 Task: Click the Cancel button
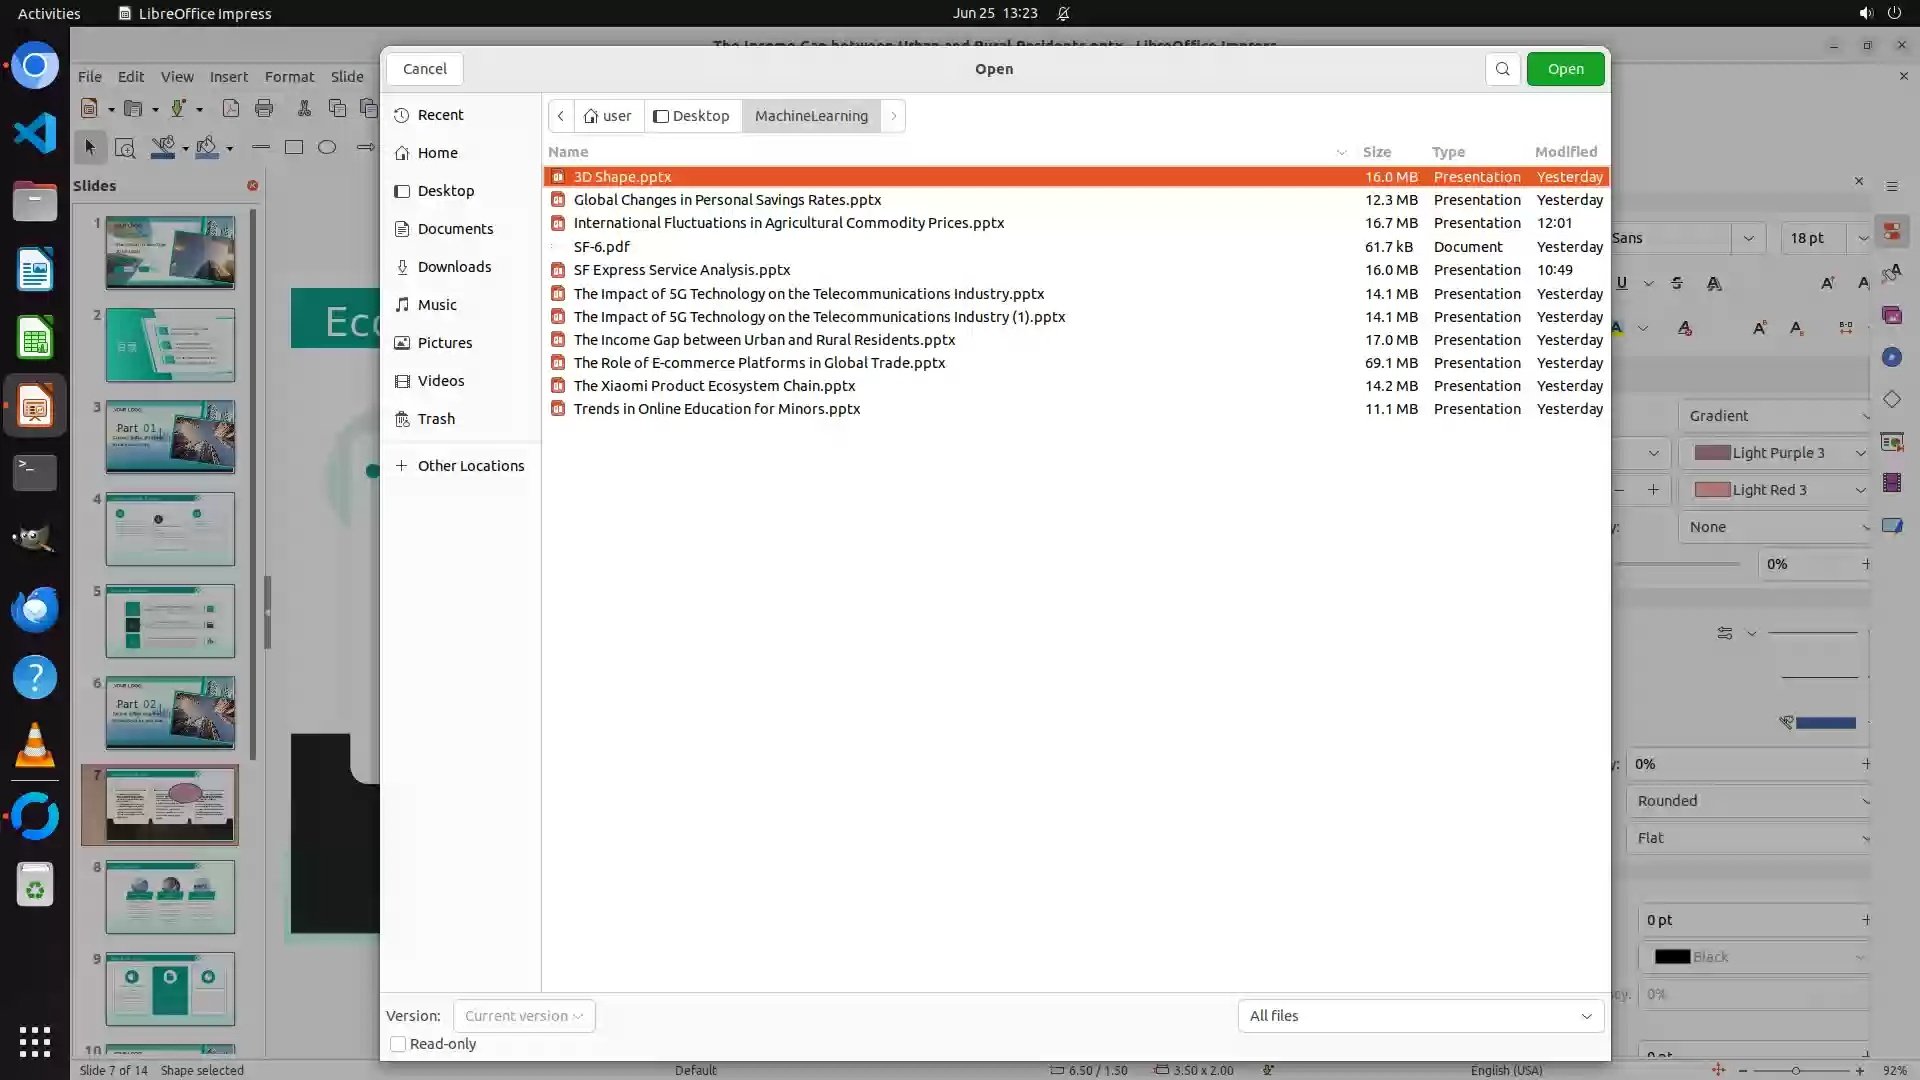(425, 69)
